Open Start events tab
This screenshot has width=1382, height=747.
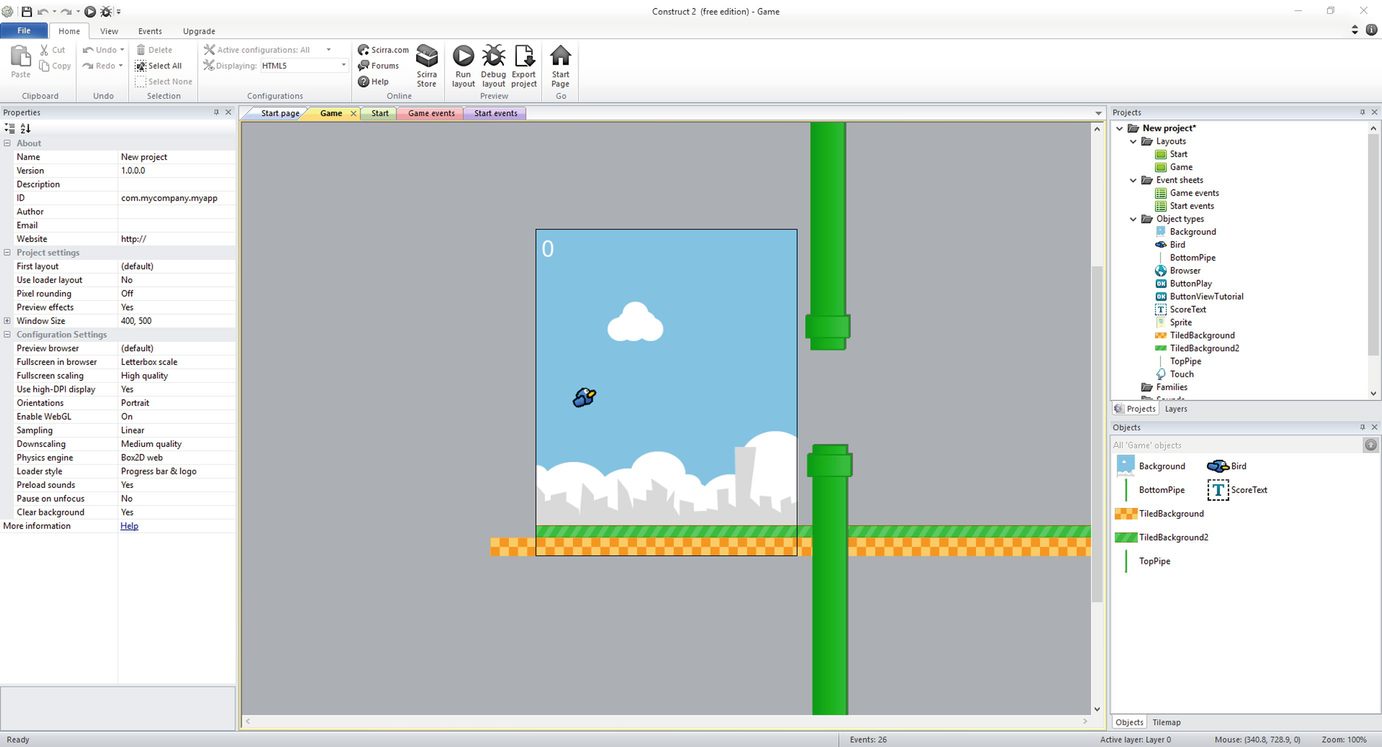click(496, 113)
